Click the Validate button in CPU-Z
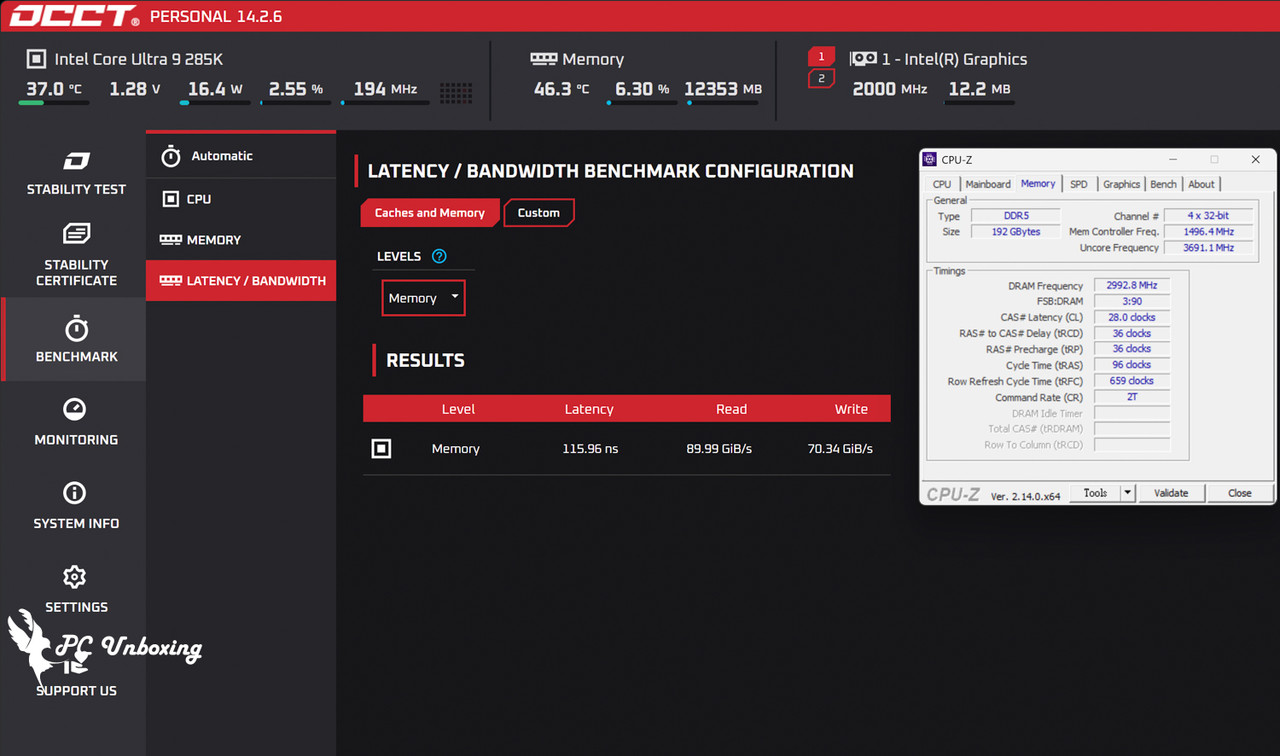This screenshot has height=756, width=1280. [1171, 493]
